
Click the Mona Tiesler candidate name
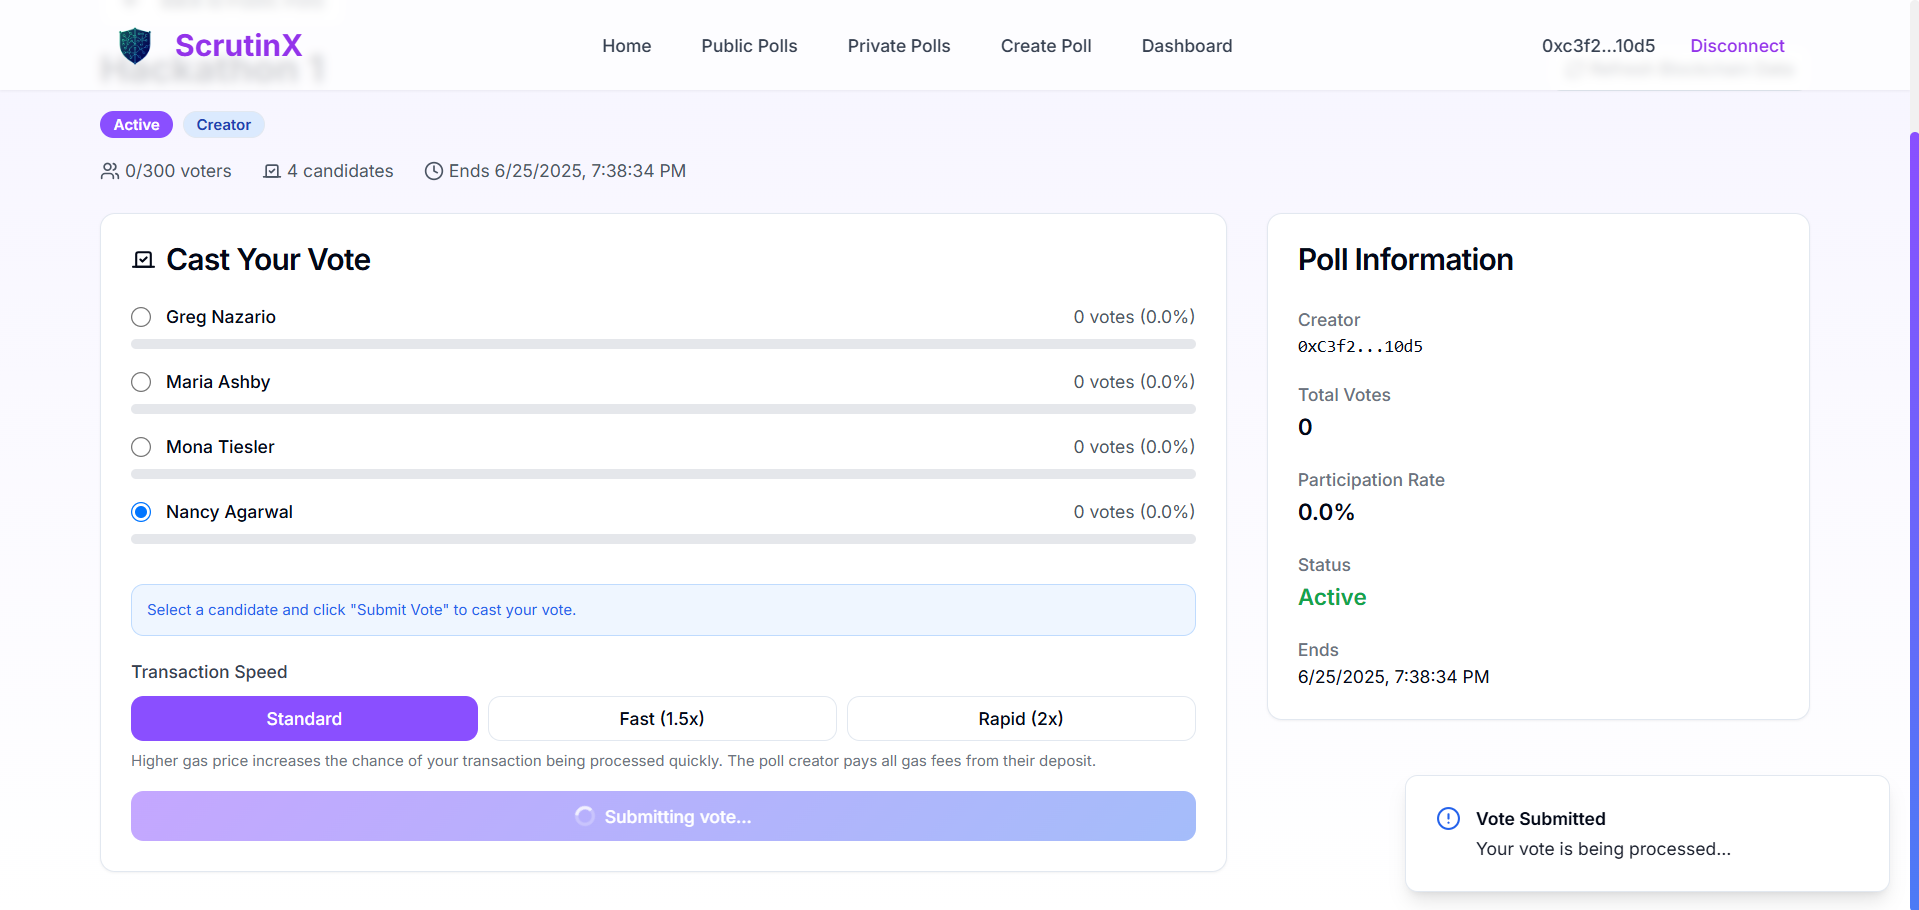(220, 447)
